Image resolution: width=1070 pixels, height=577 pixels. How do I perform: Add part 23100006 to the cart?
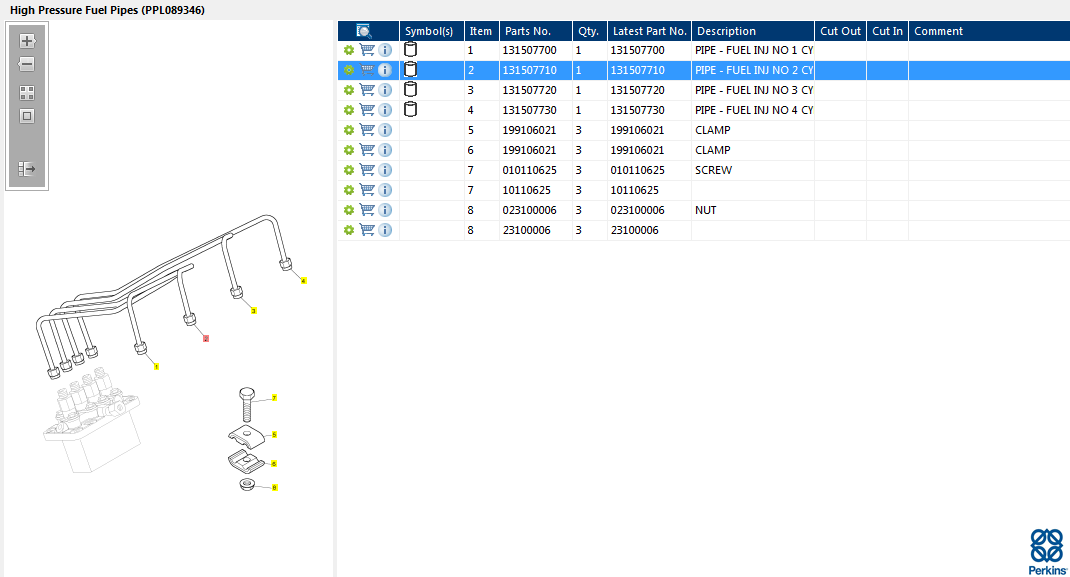tap(367, 230)
